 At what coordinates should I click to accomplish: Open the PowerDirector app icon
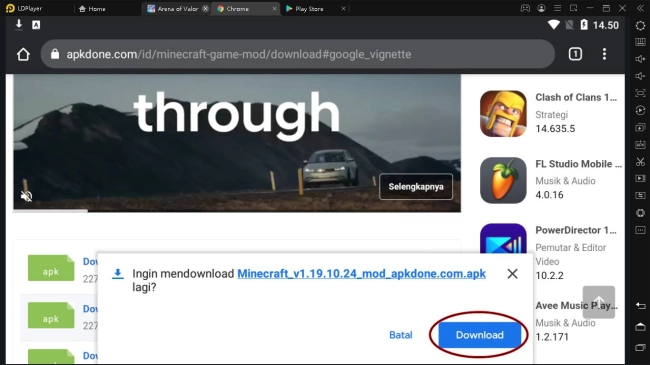pyautogui.click(x=503, y=238)
